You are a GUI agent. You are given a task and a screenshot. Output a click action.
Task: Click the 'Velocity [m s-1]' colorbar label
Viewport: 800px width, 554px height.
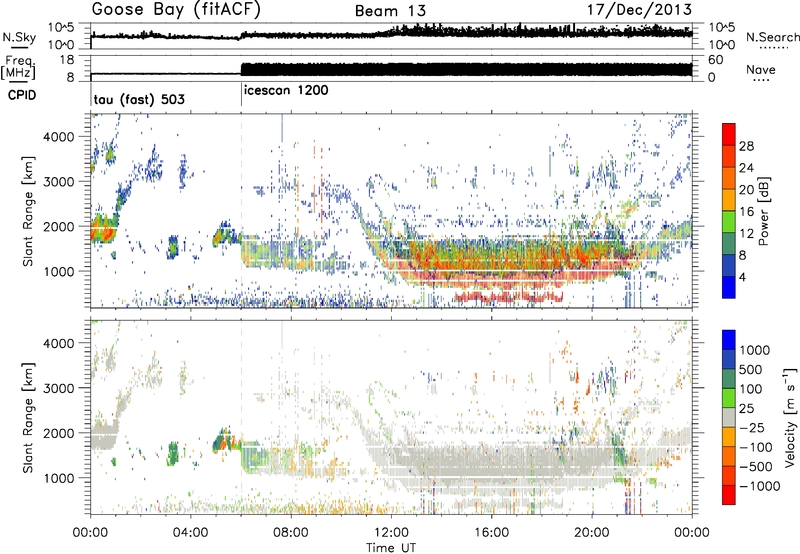tap(790, 417)
